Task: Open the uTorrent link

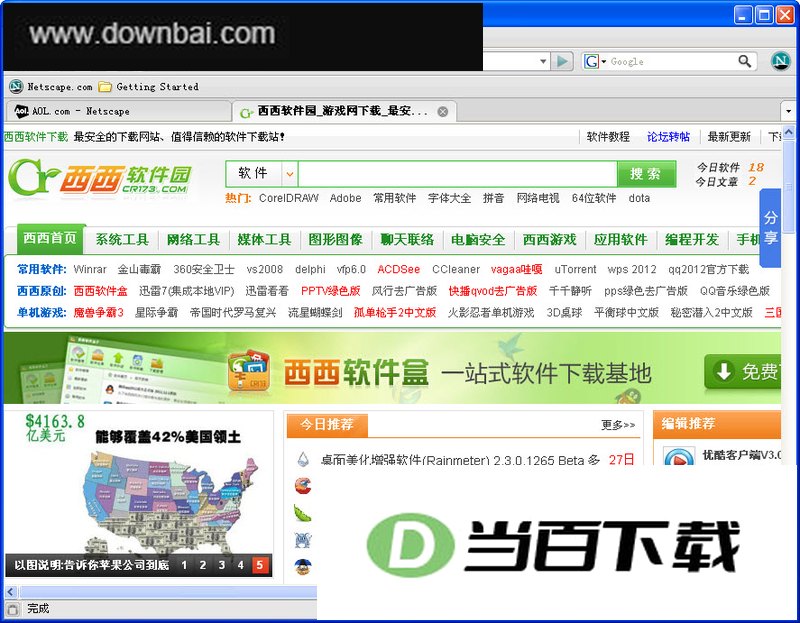Action: click(x=575, y=269)
